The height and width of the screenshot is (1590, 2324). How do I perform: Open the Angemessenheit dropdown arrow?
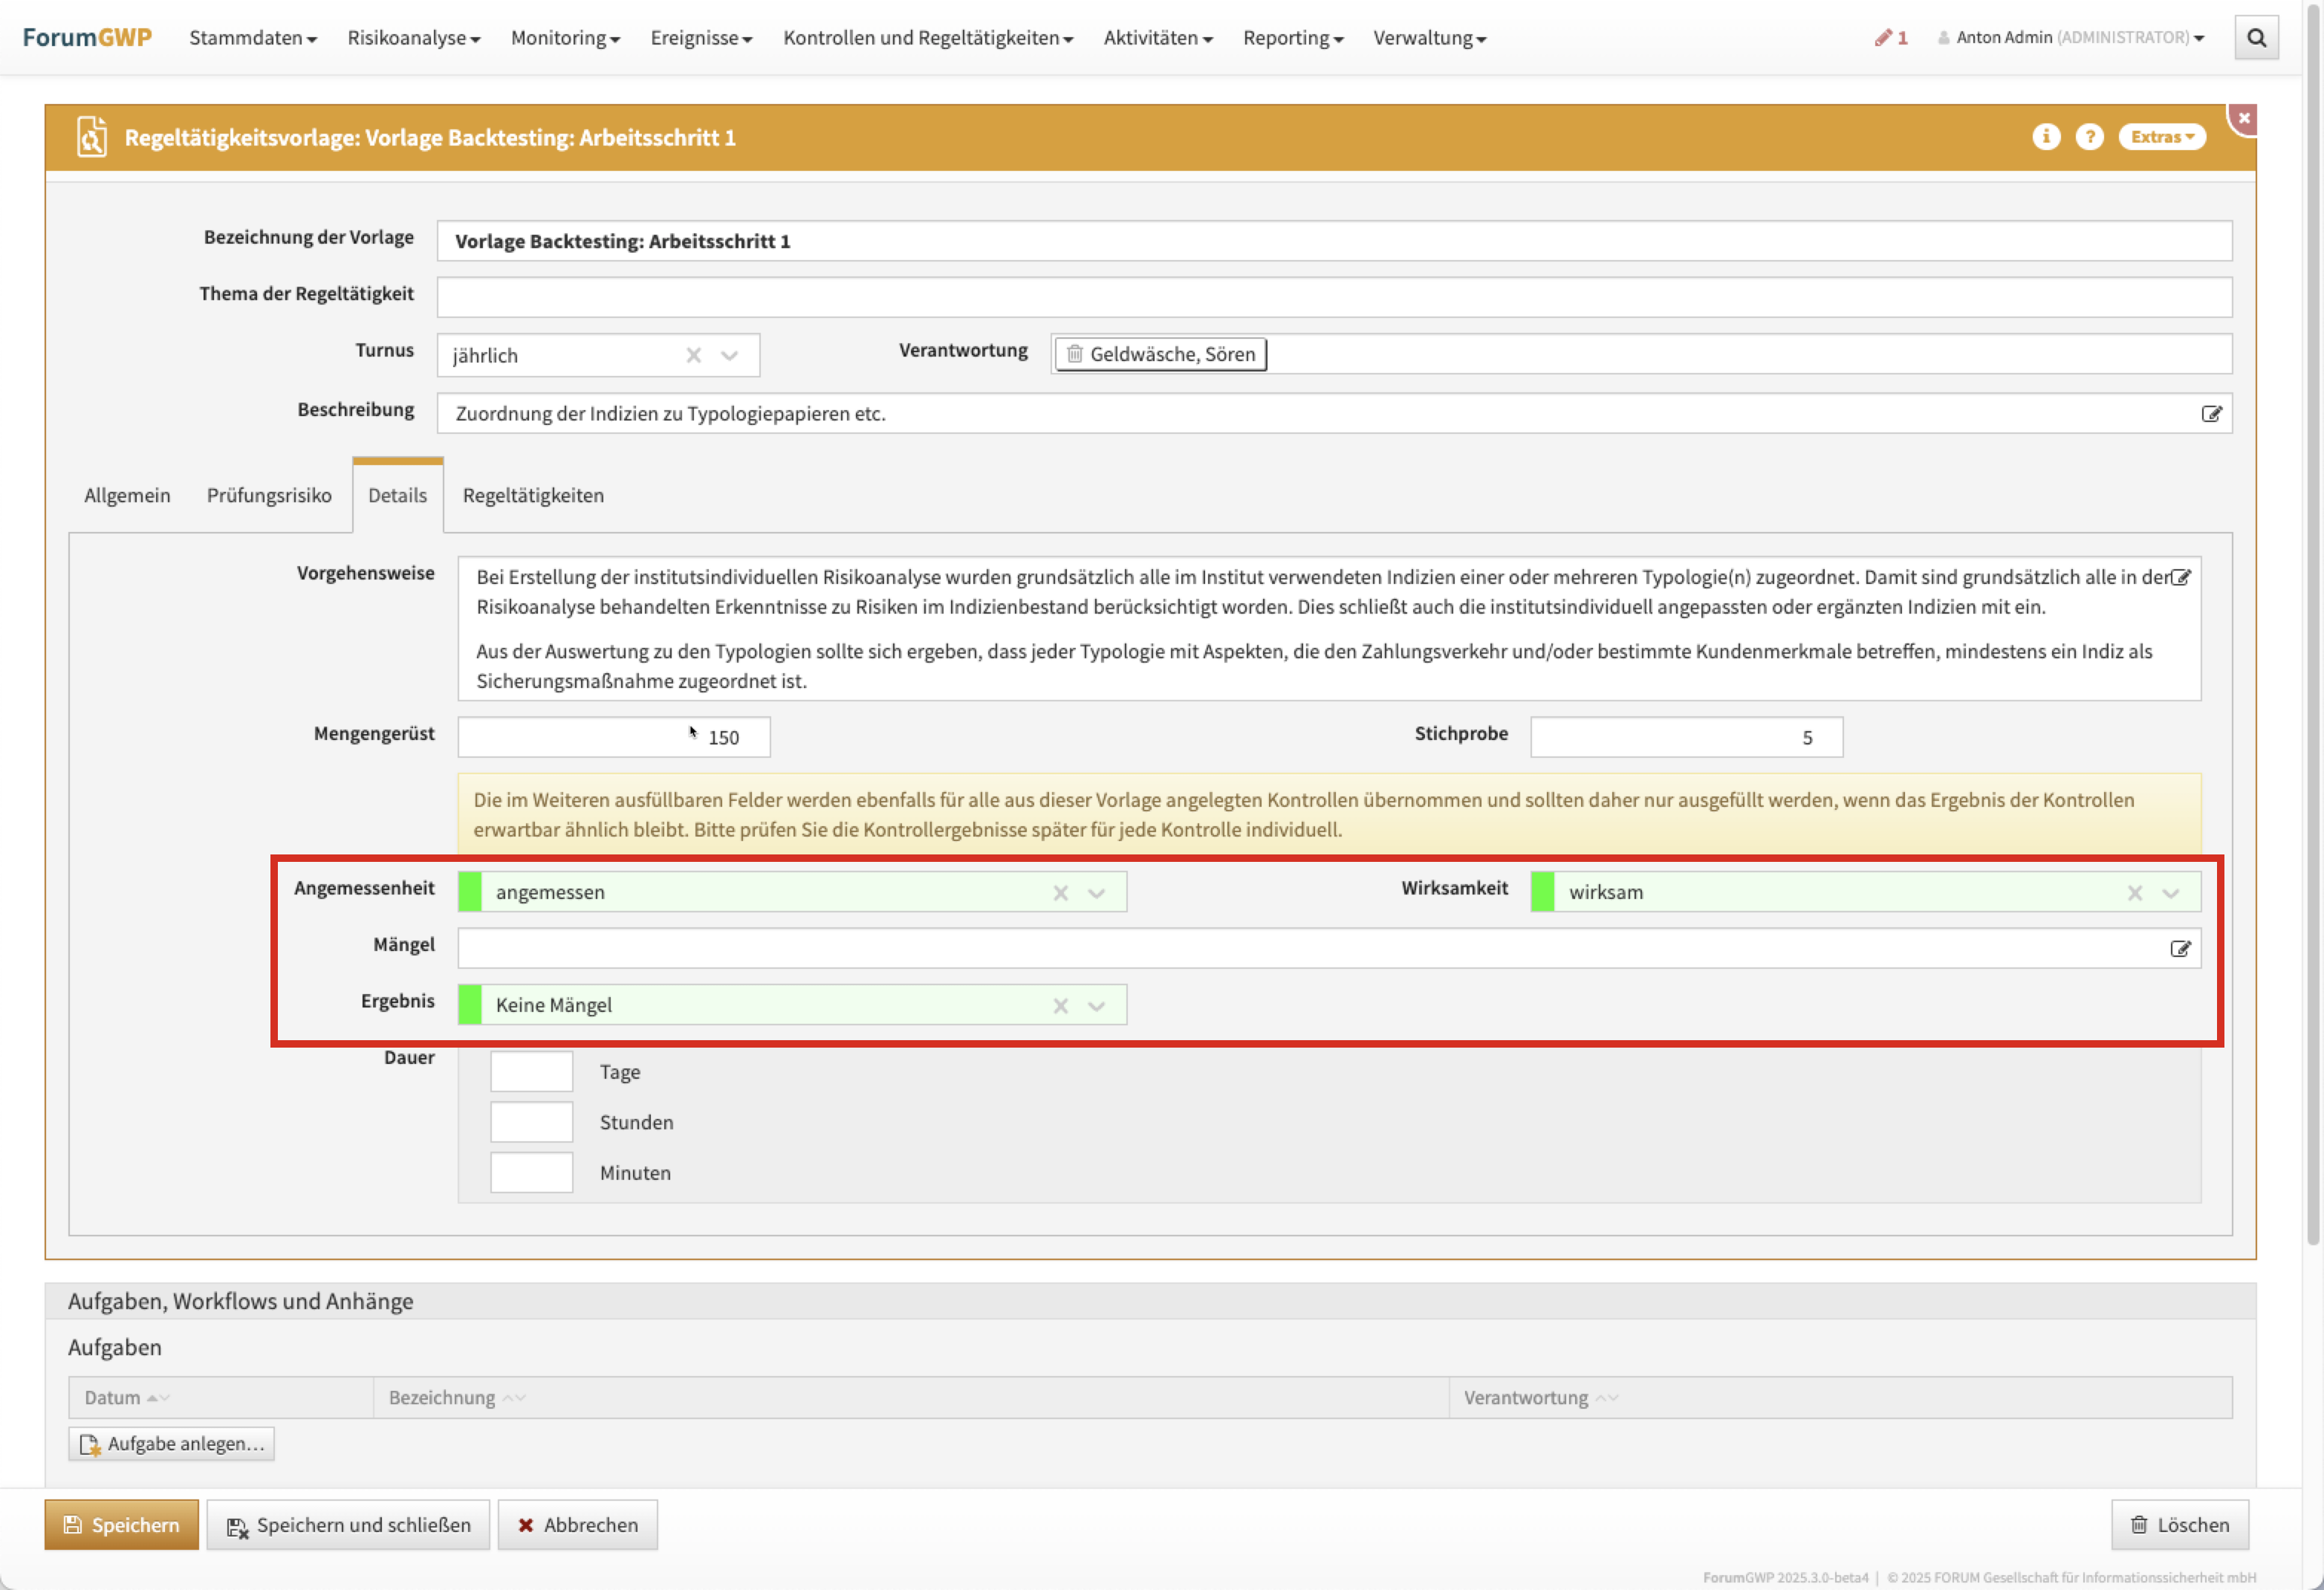click(x=1097, y=893)
